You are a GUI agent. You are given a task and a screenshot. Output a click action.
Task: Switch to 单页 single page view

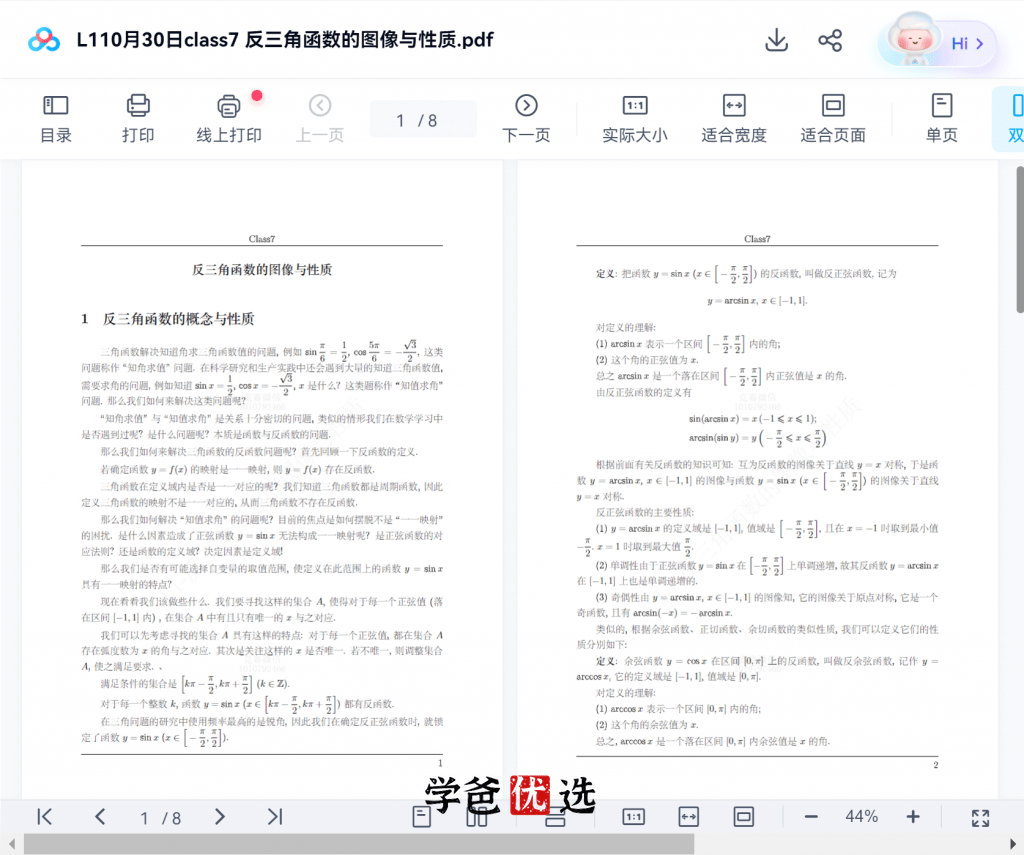tap(941, 119)
